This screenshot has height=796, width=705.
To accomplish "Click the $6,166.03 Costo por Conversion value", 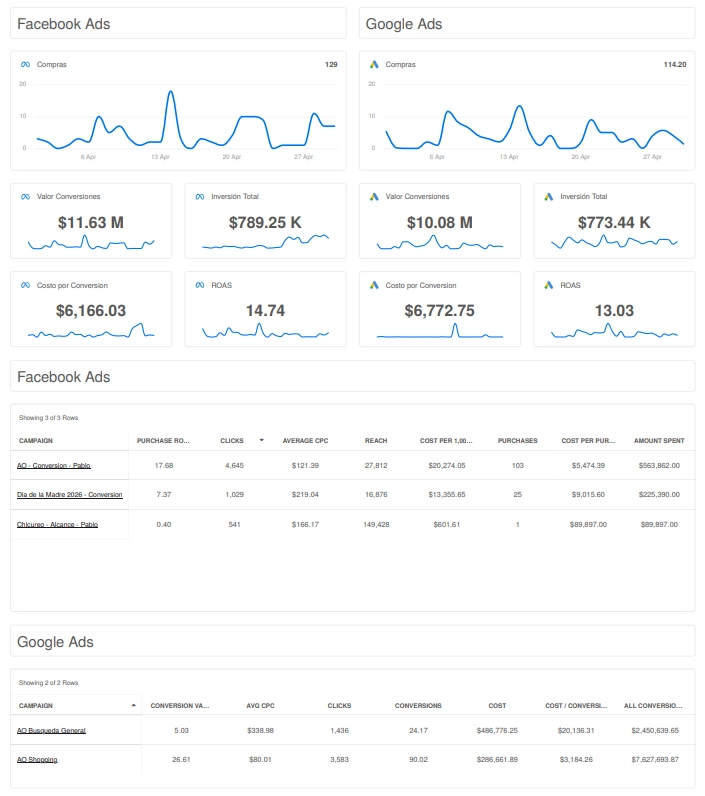I will [x=91, y=311].
